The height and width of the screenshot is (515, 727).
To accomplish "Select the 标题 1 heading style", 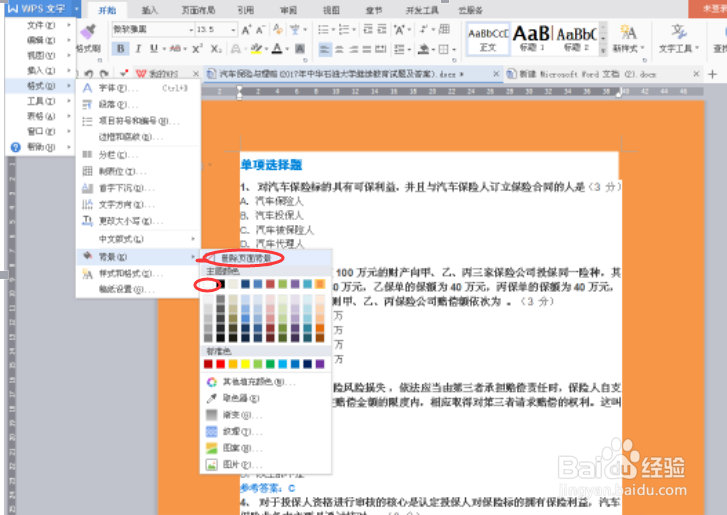I will [532, 38].
